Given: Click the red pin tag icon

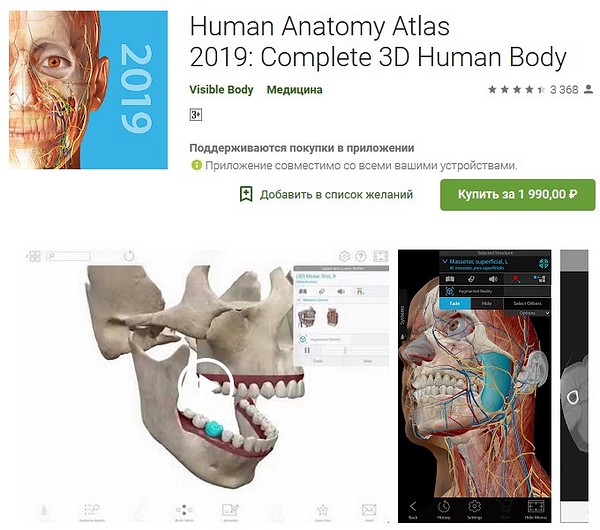Looking at the screenshot, I should (516, 279).
